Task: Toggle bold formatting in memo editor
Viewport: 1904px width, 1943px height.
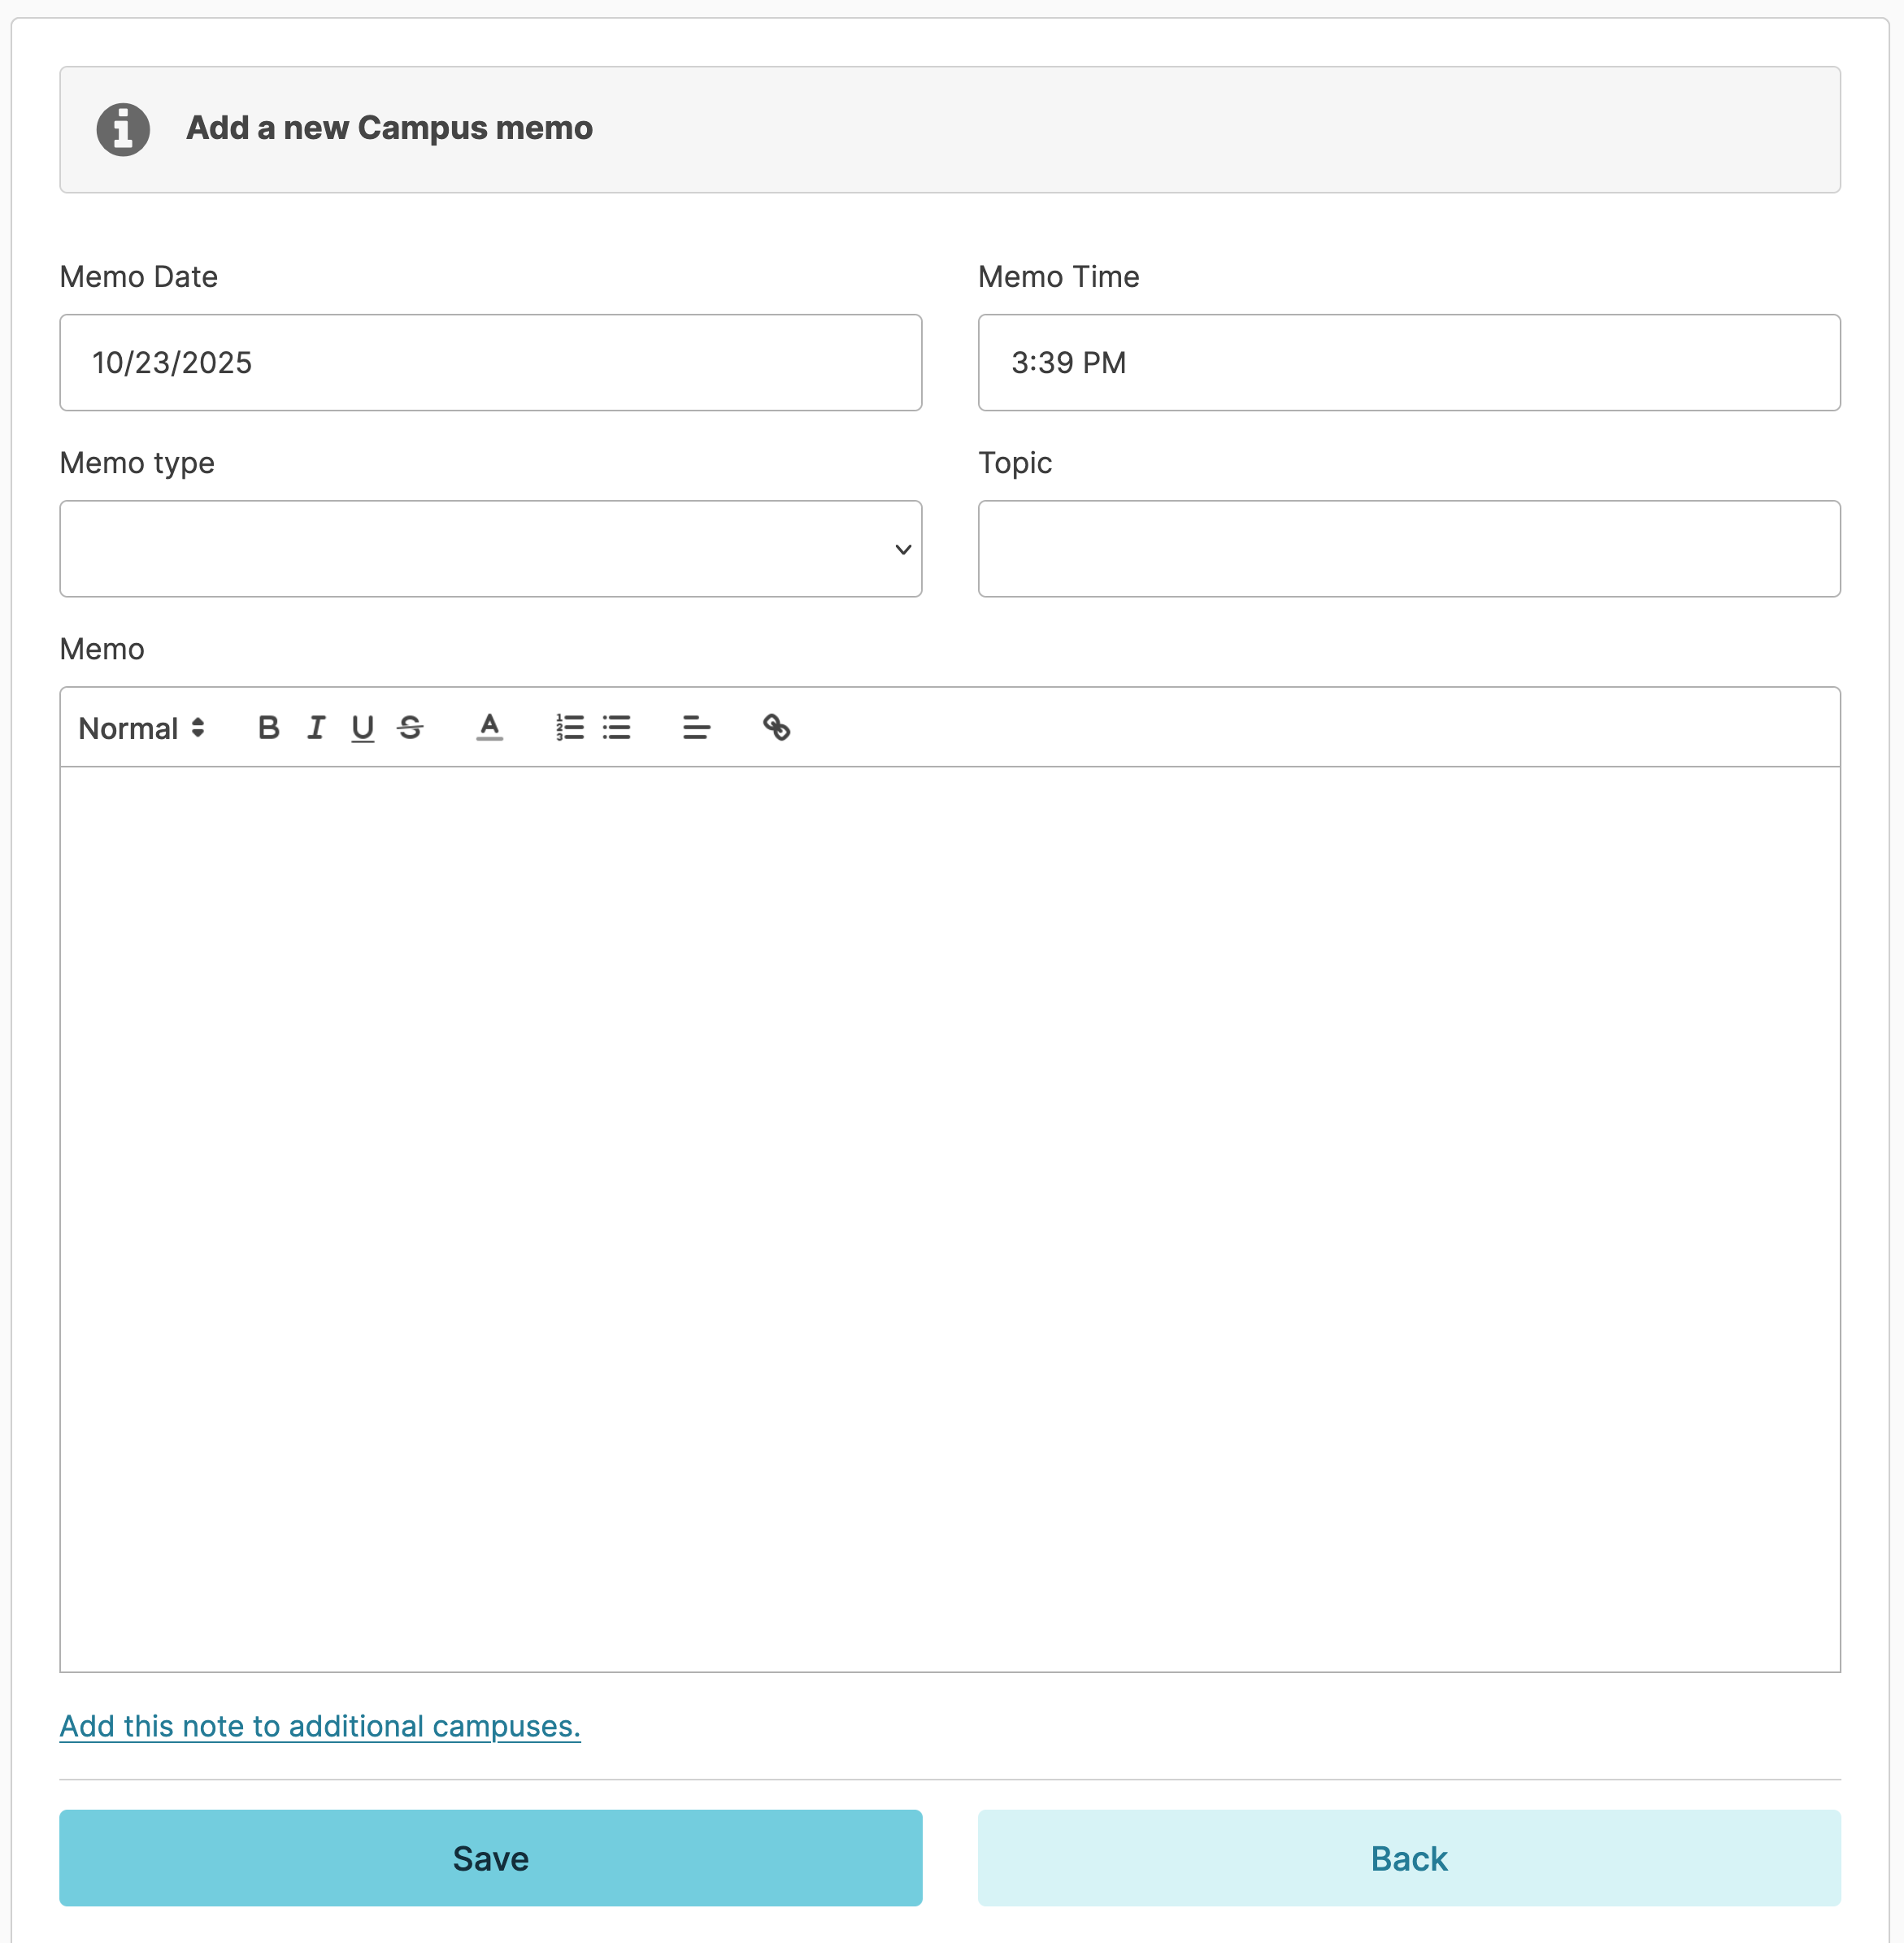Action: (268, 727)
